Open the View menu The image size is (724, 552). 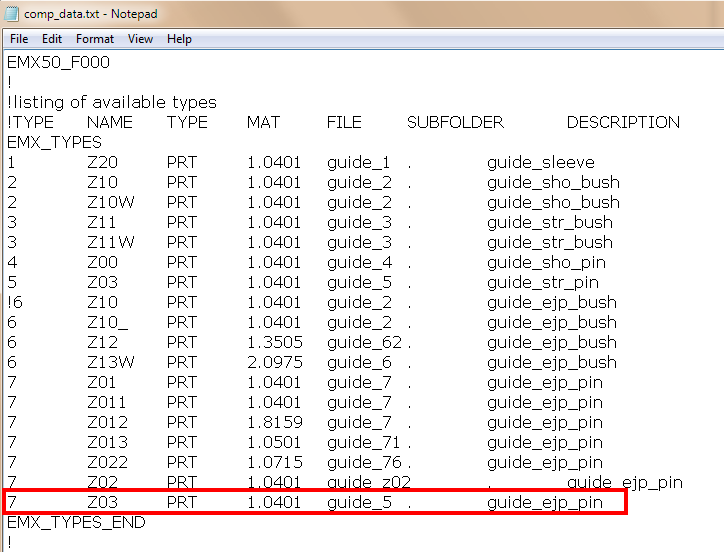click(x=140, y=39)
